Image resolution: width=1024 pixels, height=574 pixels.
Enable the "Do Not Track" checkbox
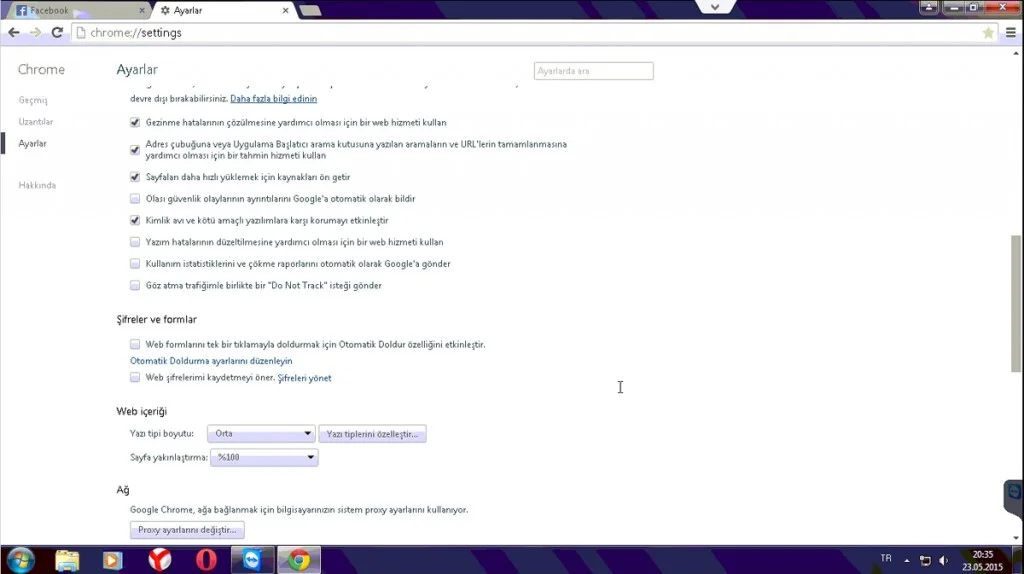click(x=135, y=286)
